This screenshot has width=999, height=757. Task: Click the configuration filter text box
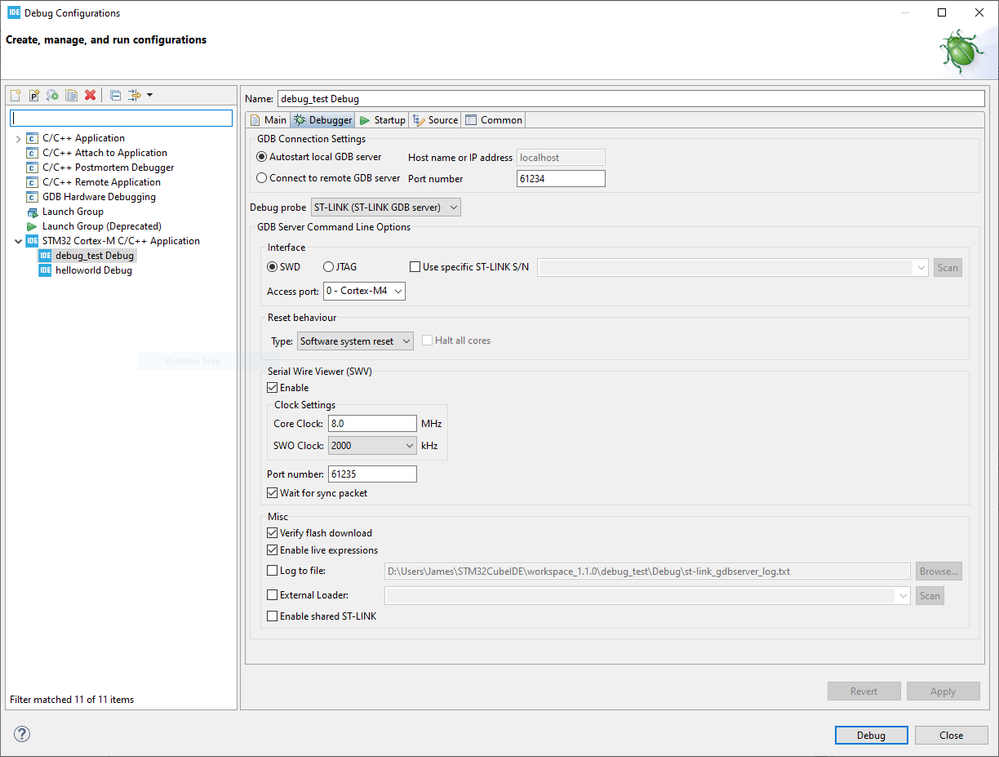click(121, 118)
